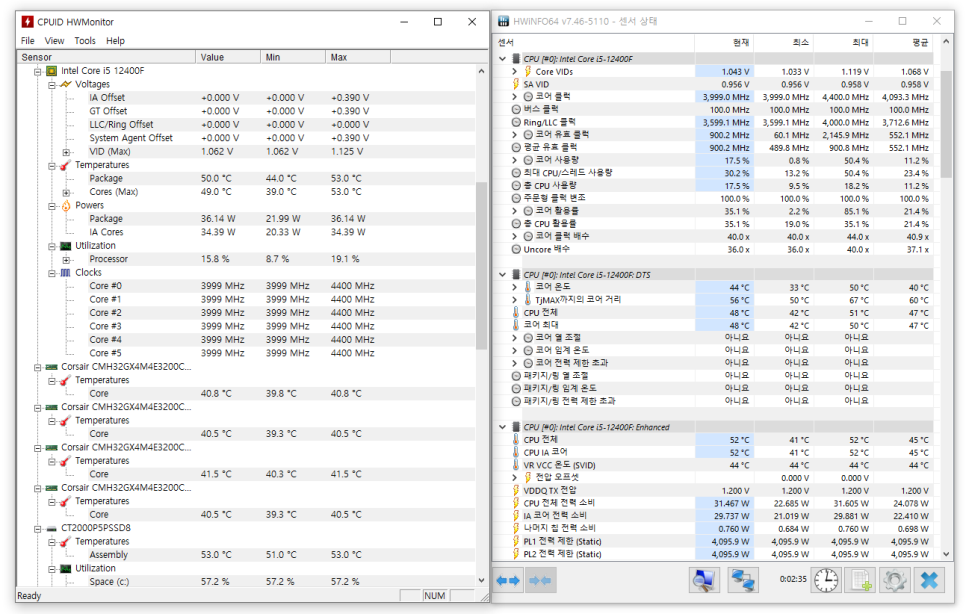Collapse the CT2000P5PSSD8 drive node
The height and width of the screenshot is (614, 966).
[x=38, y=528]
